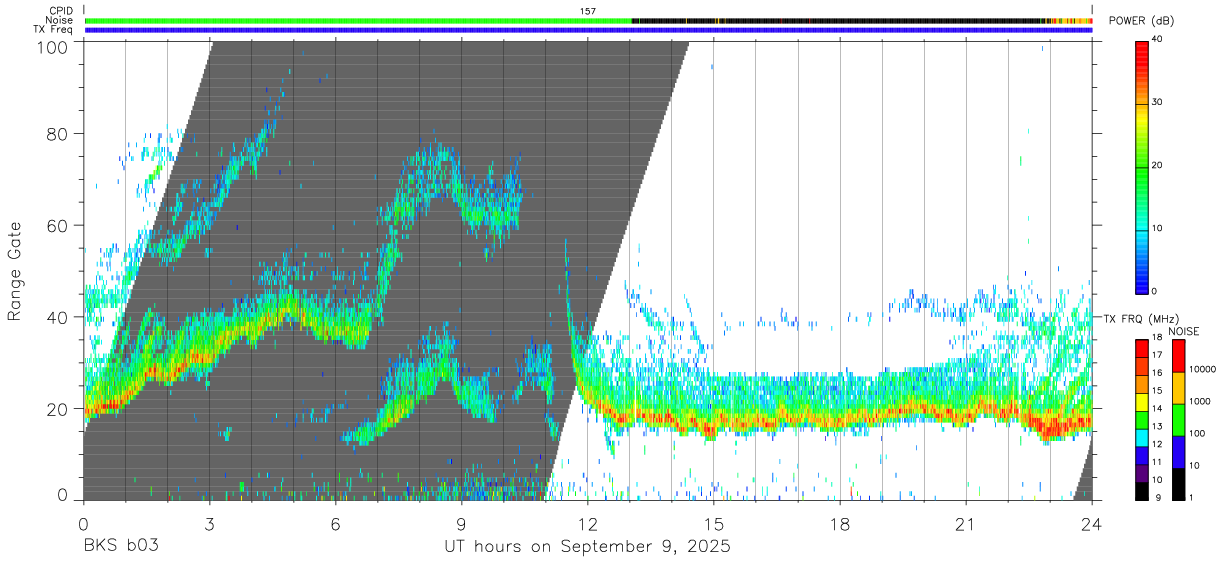Click the 12 tick on UT hours axis
1228x567 pixels.
coord(587,523)
